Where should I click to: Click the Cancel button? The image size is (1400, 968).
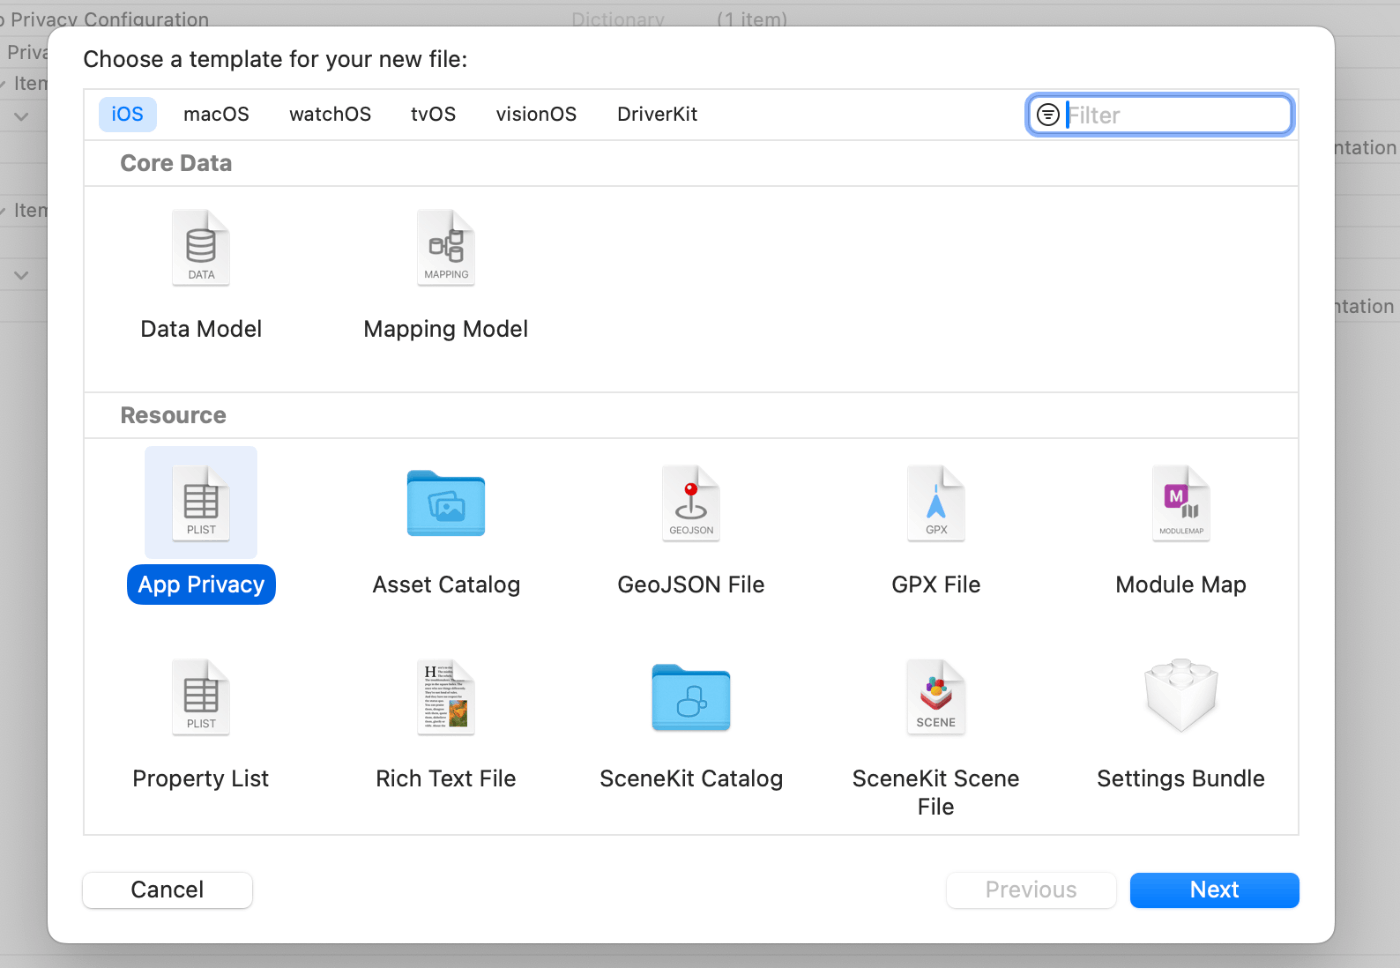coord(167,890)
